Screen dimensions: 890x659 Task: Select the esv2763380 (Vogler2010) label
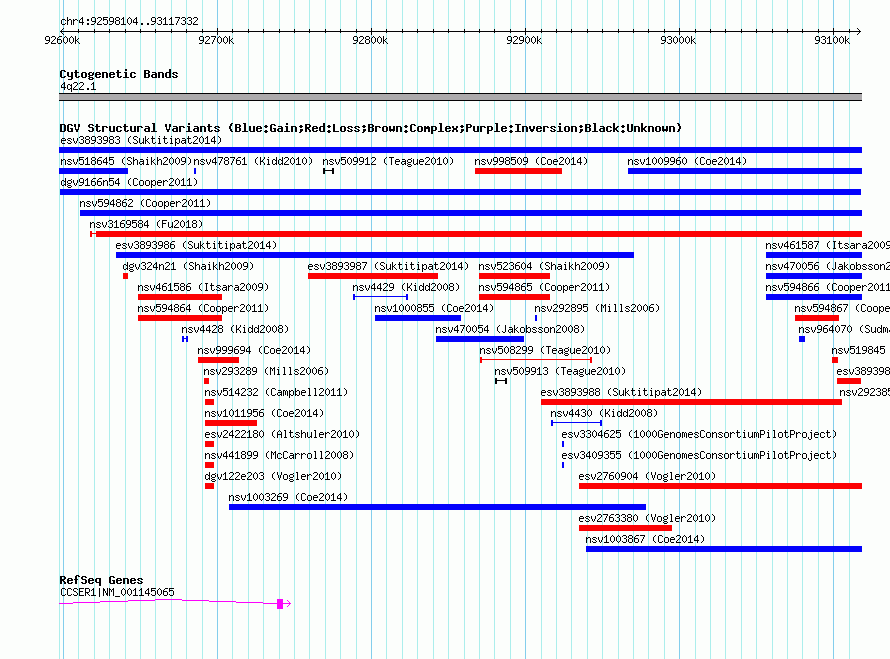[x=647, y=518]
